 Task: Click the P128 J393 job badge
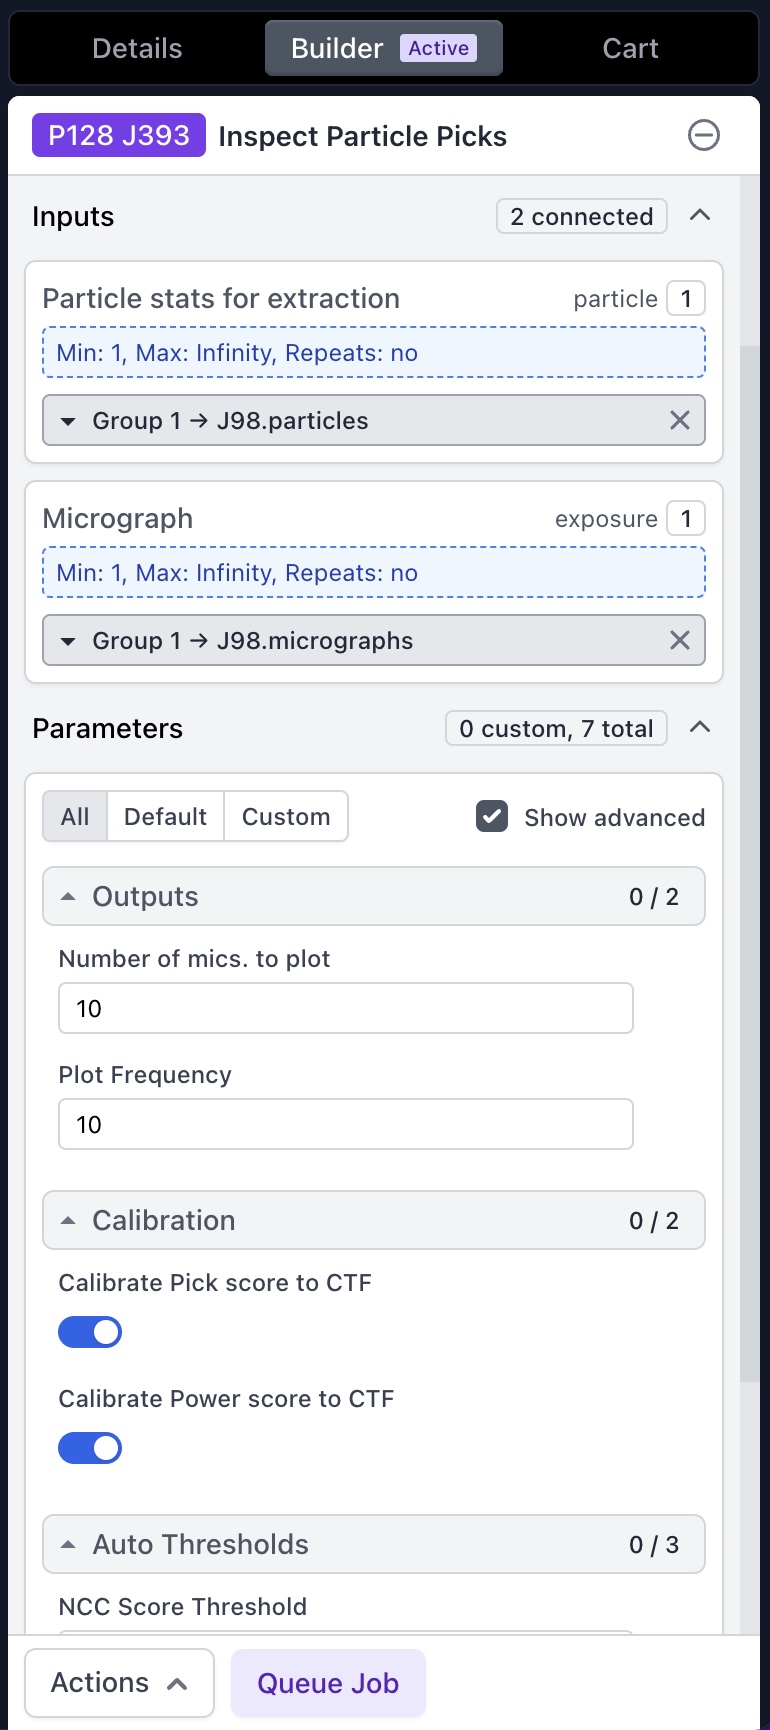click(x=119, y=135)
